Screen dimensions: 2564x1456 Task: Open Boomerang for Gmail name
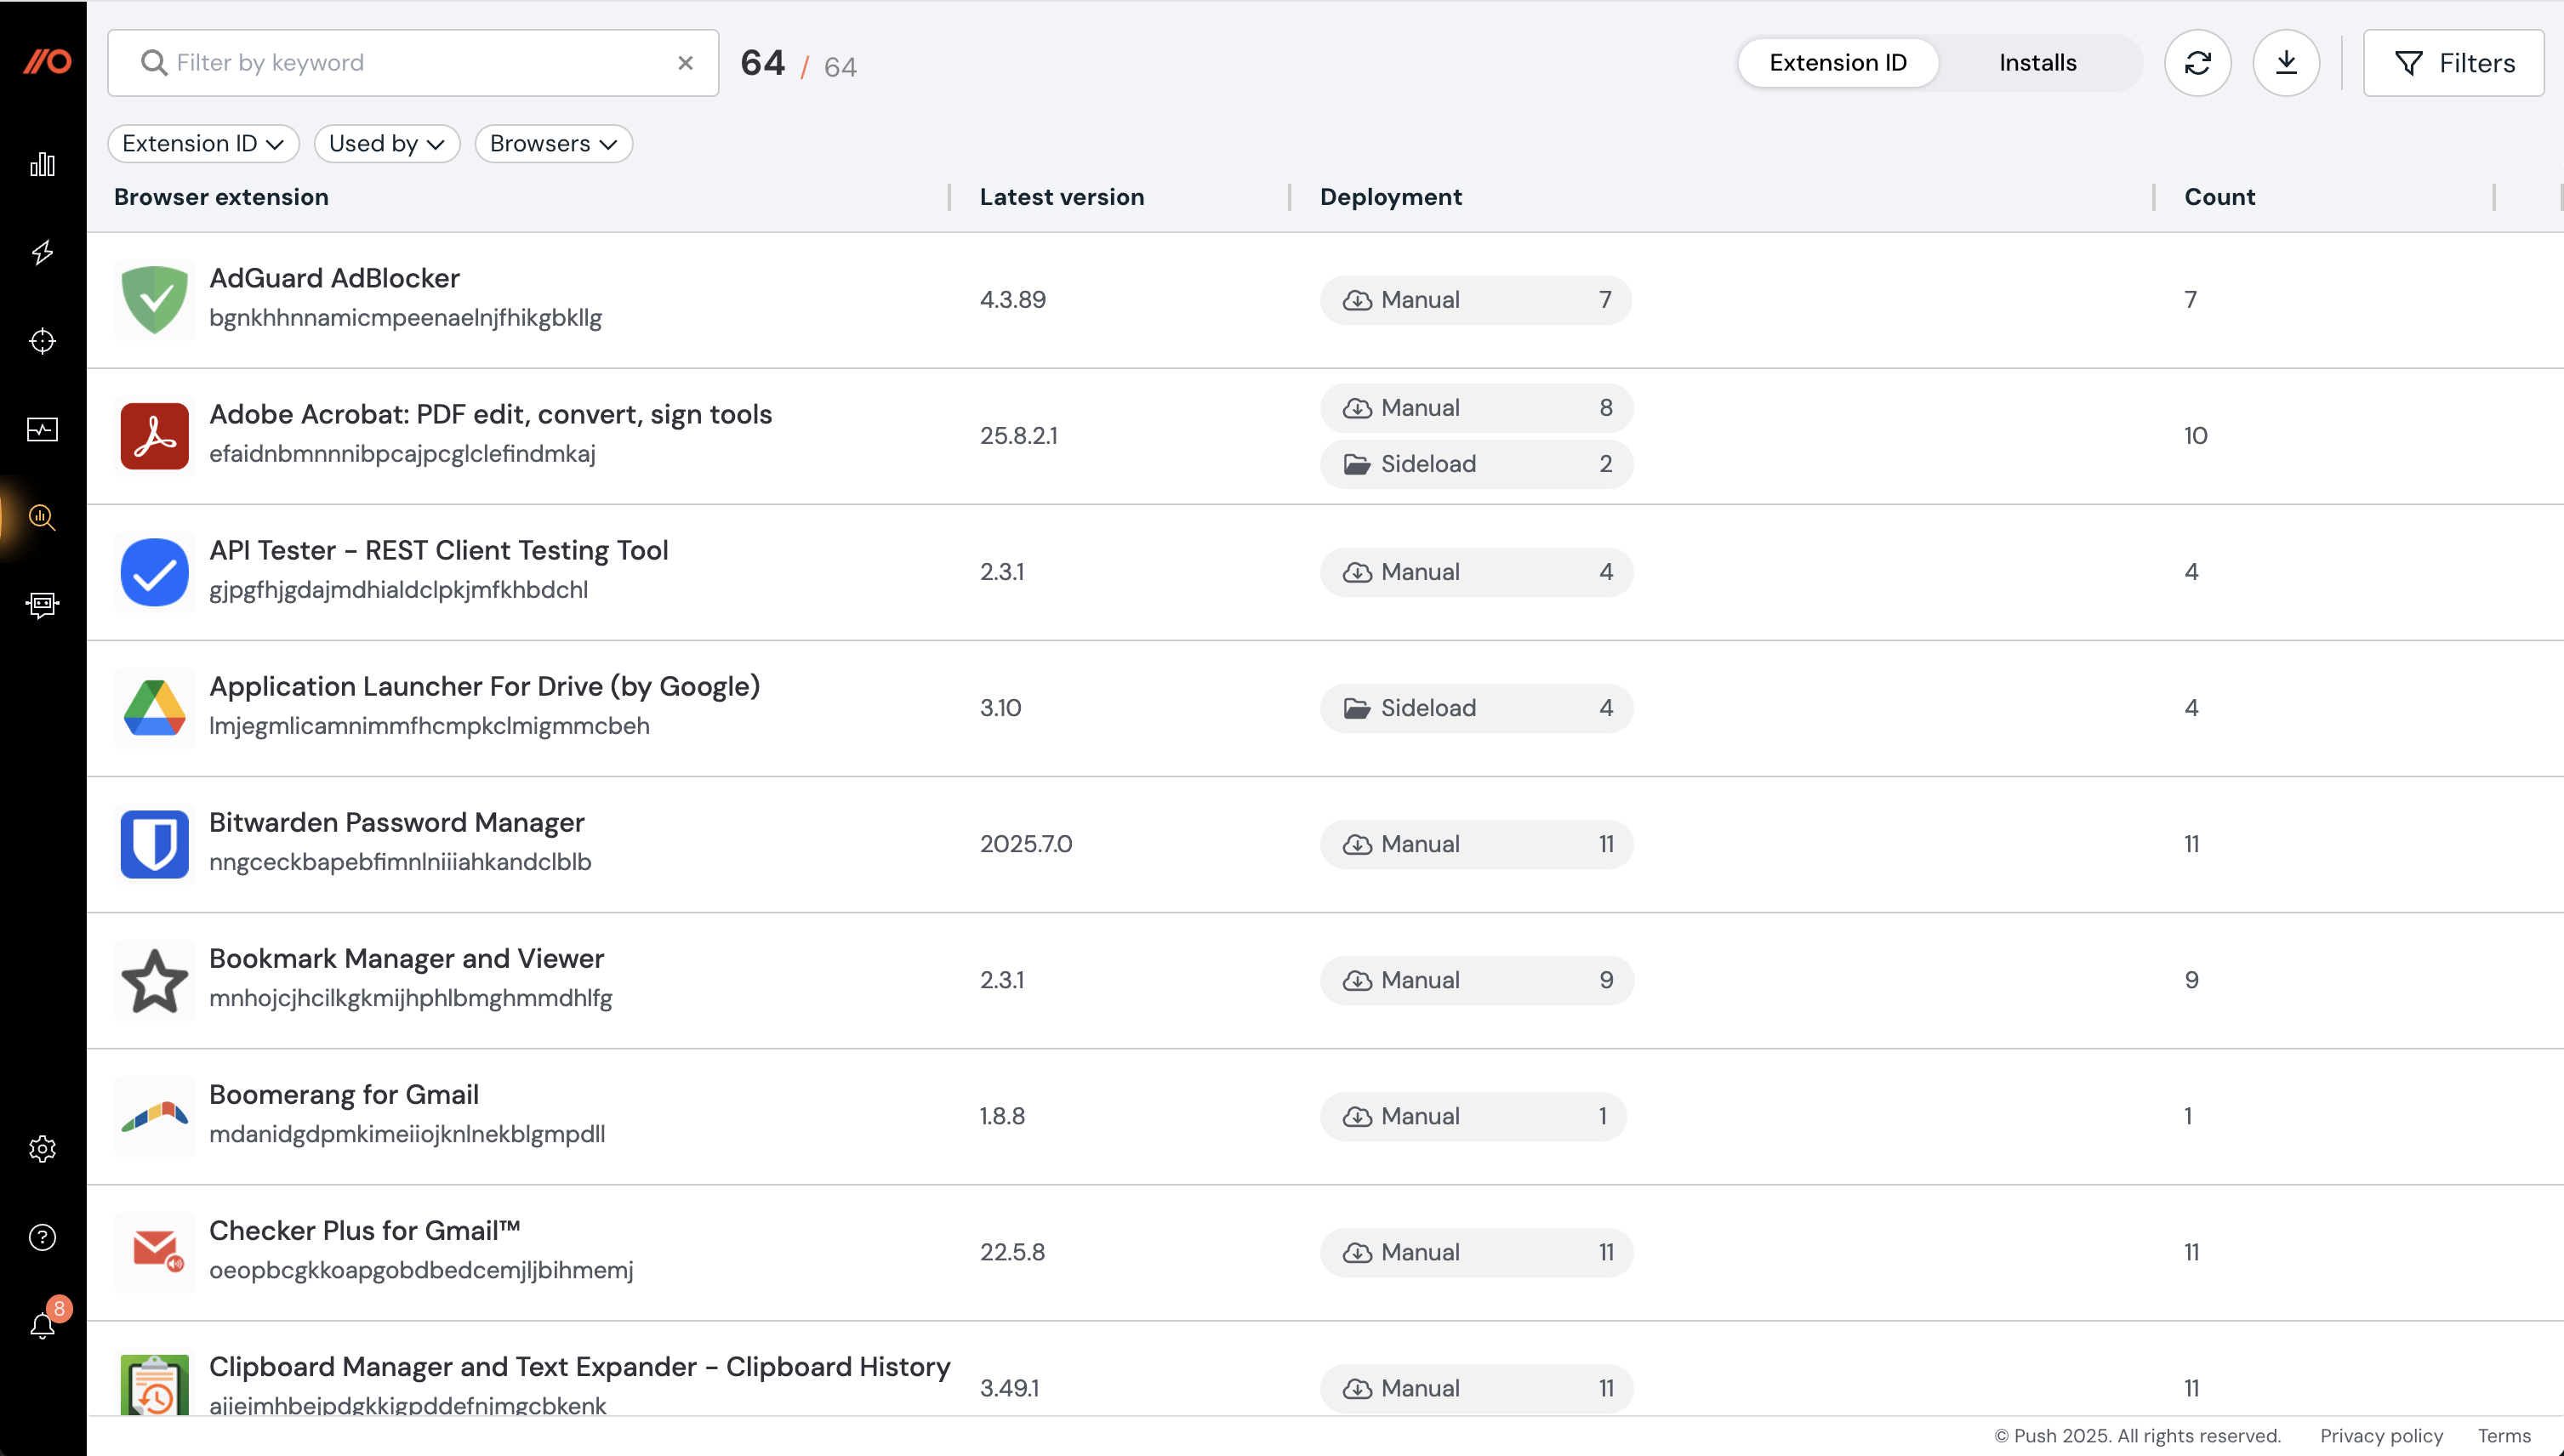tap(343, 1094)
